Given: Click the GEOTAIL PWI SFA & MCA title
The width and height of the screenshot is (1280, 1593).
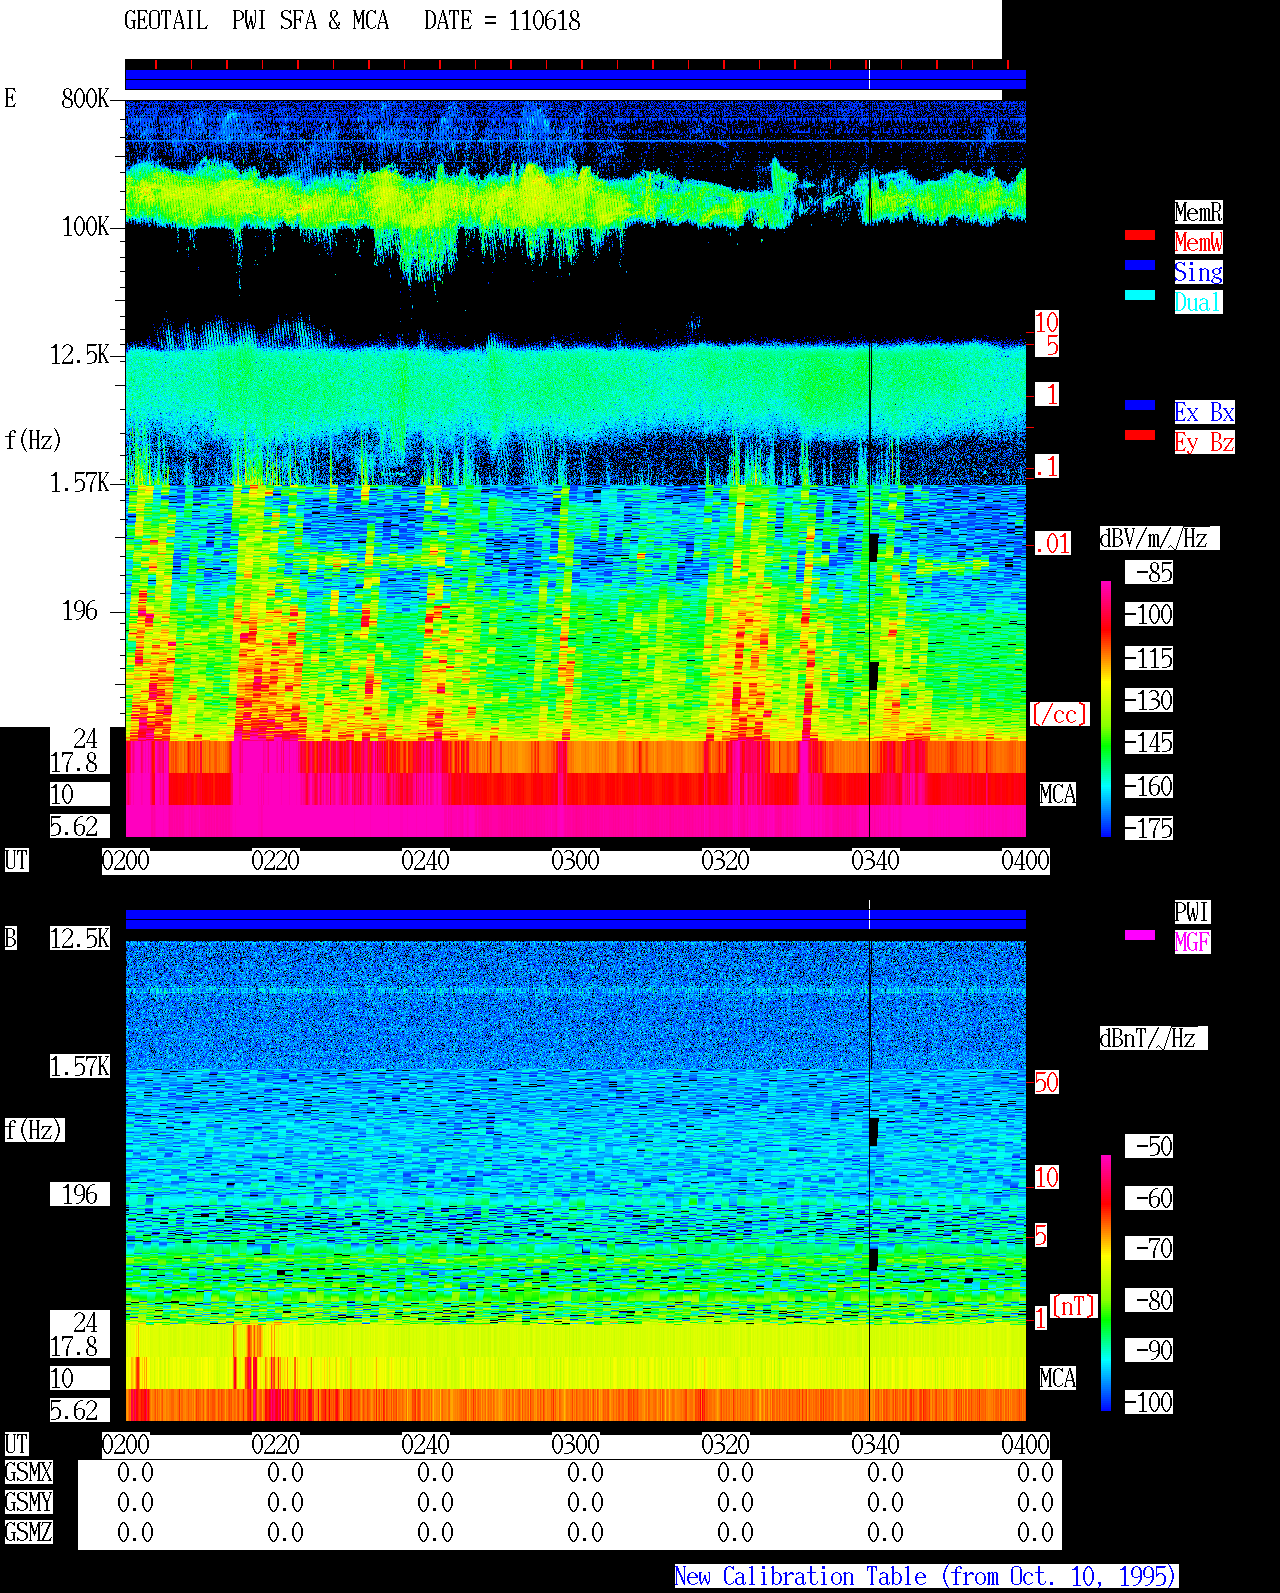Looking at the screenshot, I should point(256,21).
